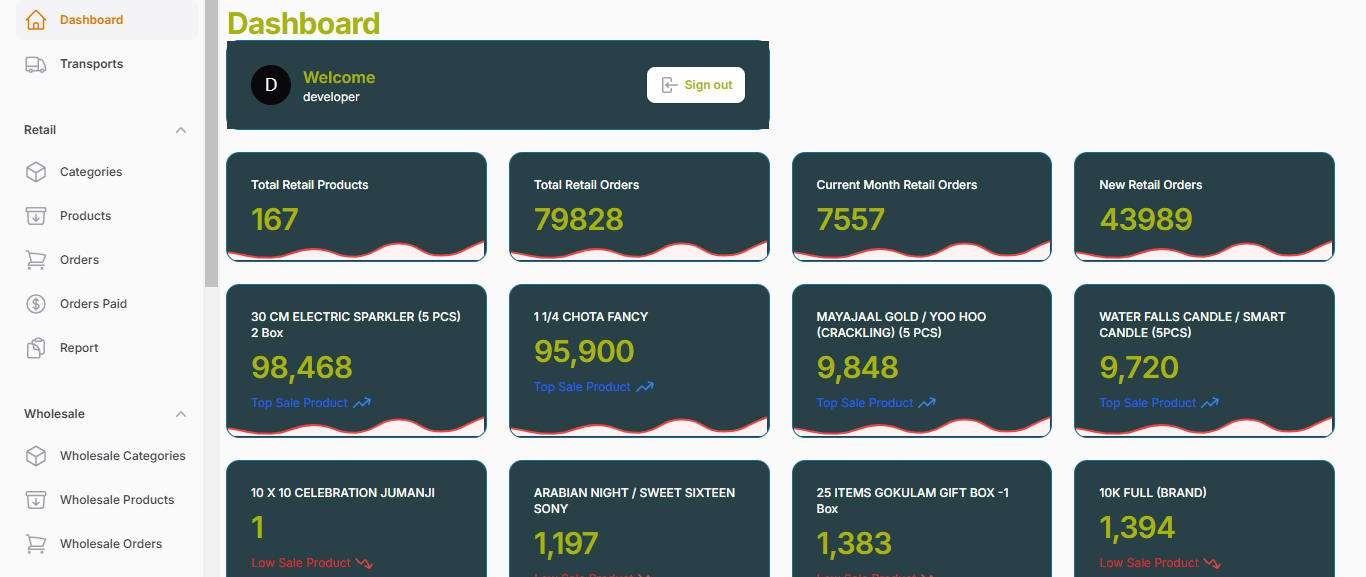Open the Transports menu item
This screenshot has width=1366, height=577.
click(91, 64)
